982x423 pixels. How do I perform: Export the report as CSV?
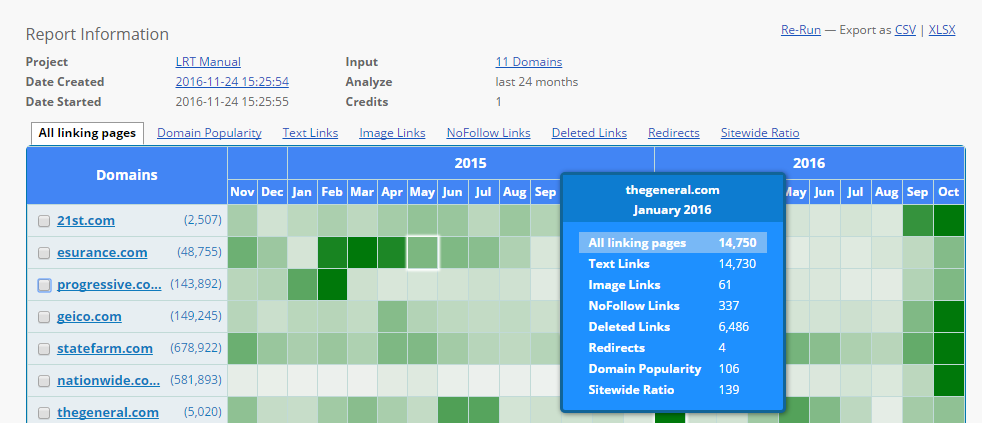(905, 29)
